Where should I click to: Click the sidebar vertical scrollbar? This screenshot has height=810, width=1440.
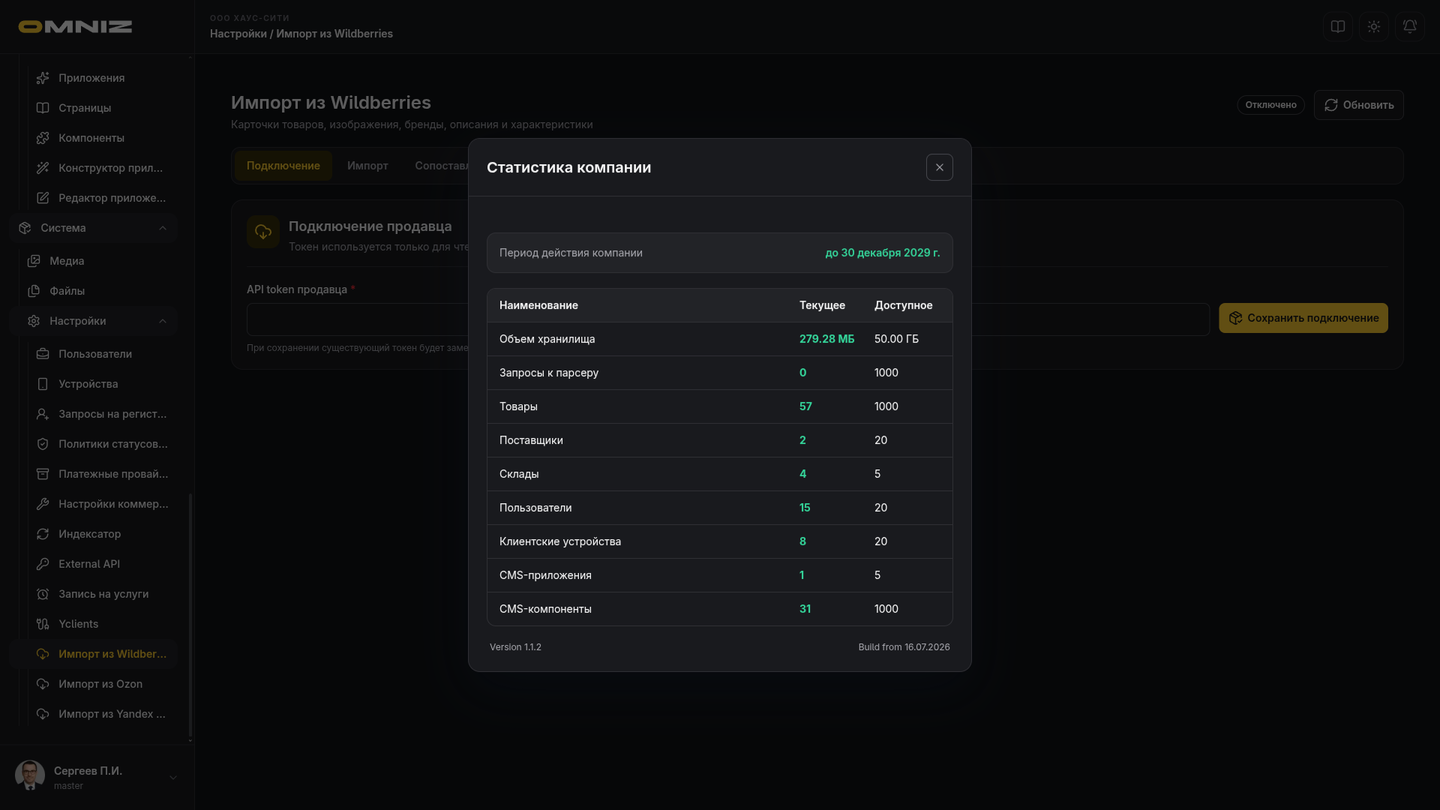pos(190,617)
